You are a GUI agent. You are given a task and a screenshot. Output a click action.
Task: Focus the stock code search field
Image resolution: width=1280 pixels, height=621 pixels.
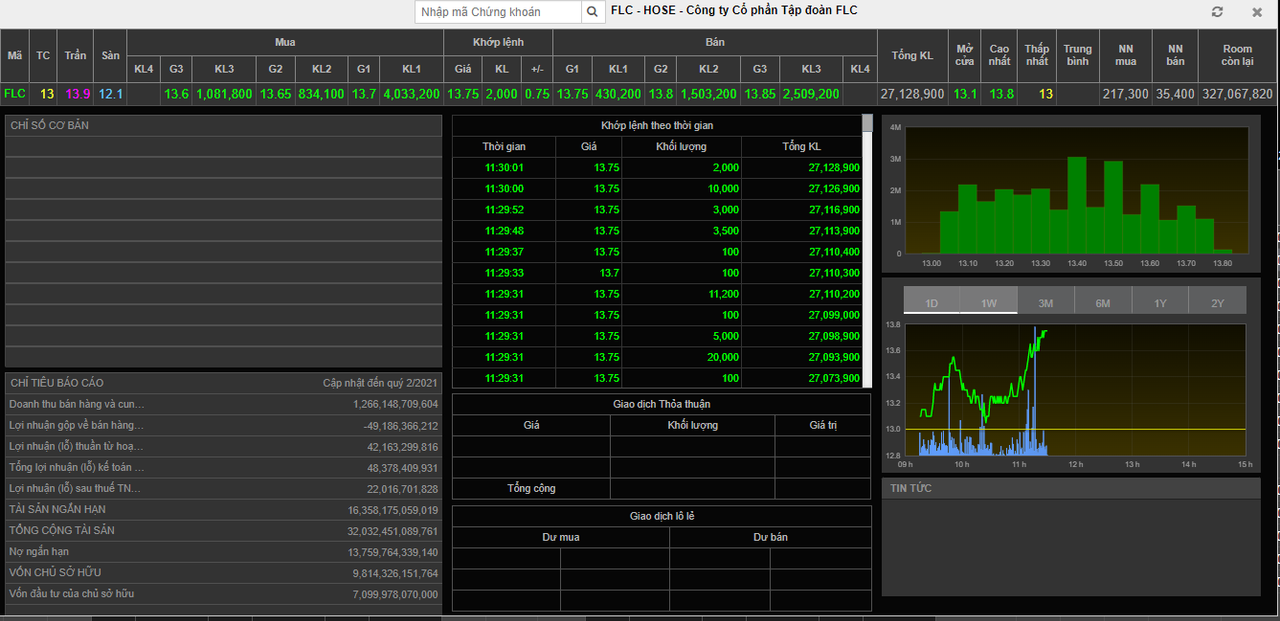498,12
